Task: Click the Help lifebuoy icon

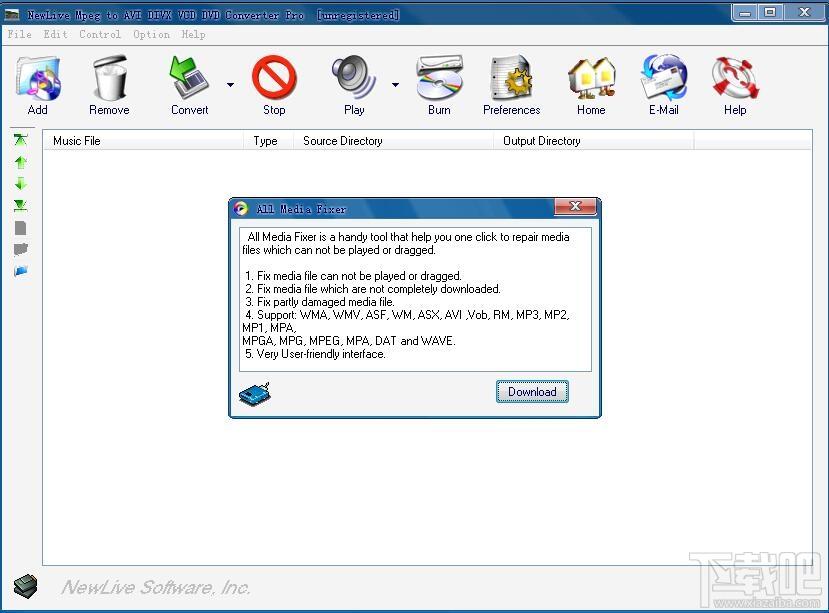Action: (735, 78)
